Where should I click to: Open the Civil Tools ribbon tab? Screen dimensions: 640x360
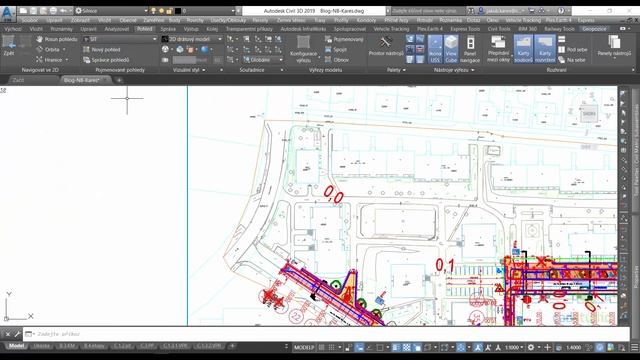coord(499,29)
